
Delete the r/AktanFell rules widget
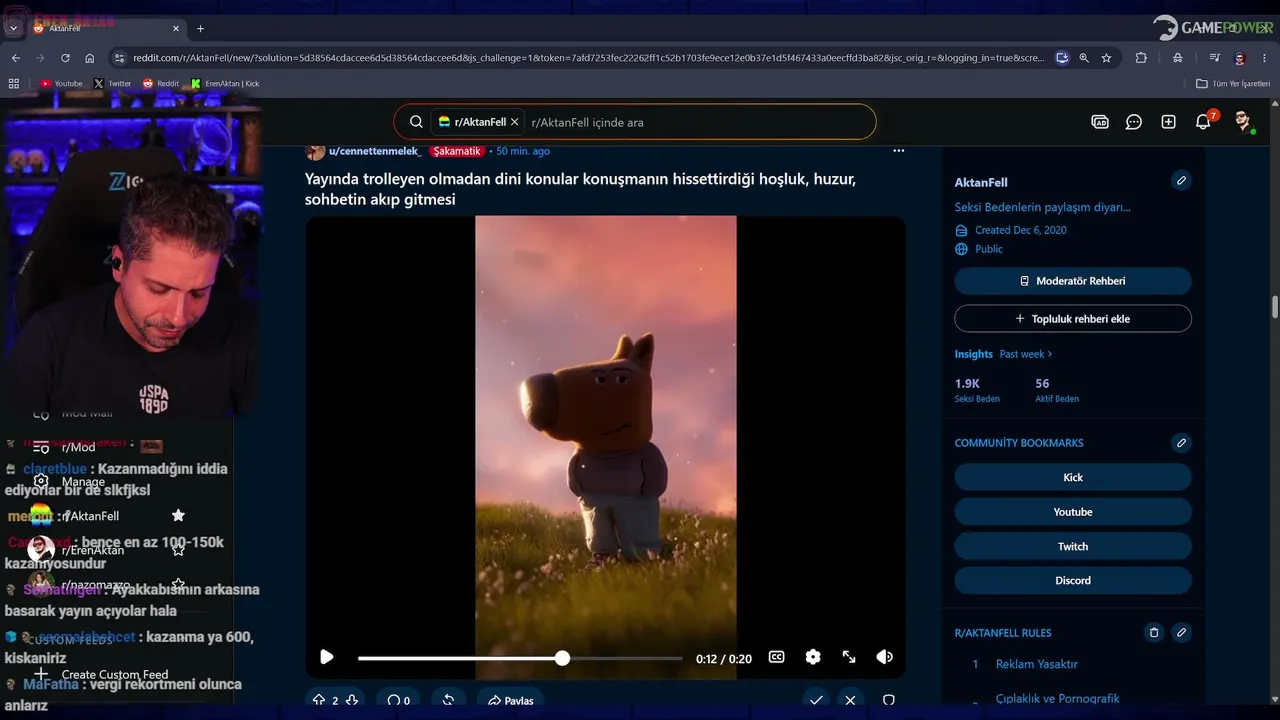tap(1154, 633)
